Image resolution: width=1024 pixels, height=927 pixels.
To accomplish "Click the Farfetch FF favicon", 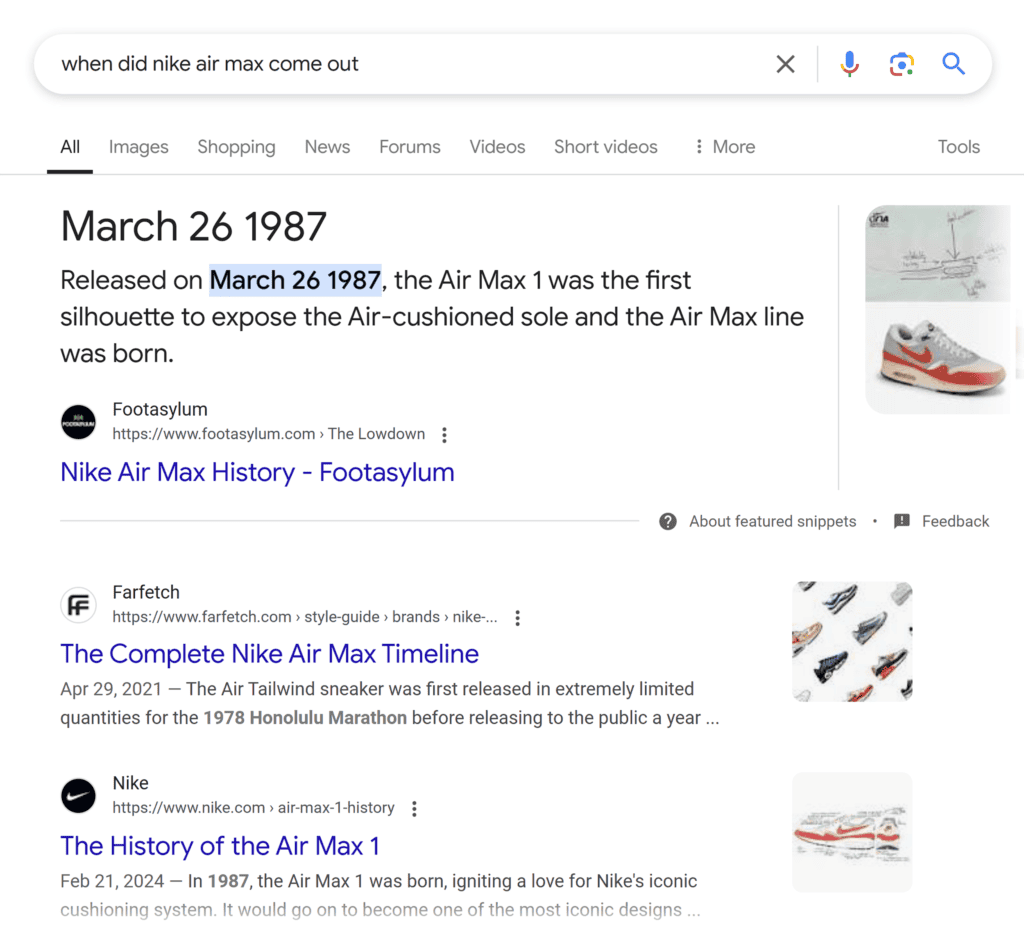I will click(78, 604).
